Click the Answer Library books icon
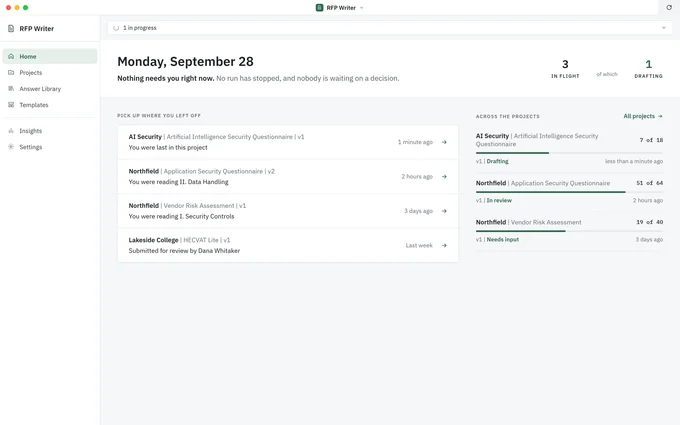The image size is (680, 425). pyautogui.click(x=11, y=88)
